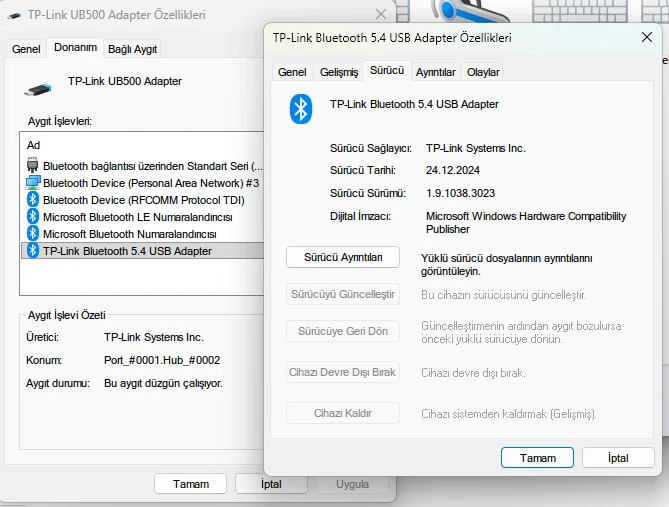Screen dimensions: 669x507
Task: Click the TP-Link Bluetooth 5.4 USB Adapter heading text
Action: pos(414,104)
